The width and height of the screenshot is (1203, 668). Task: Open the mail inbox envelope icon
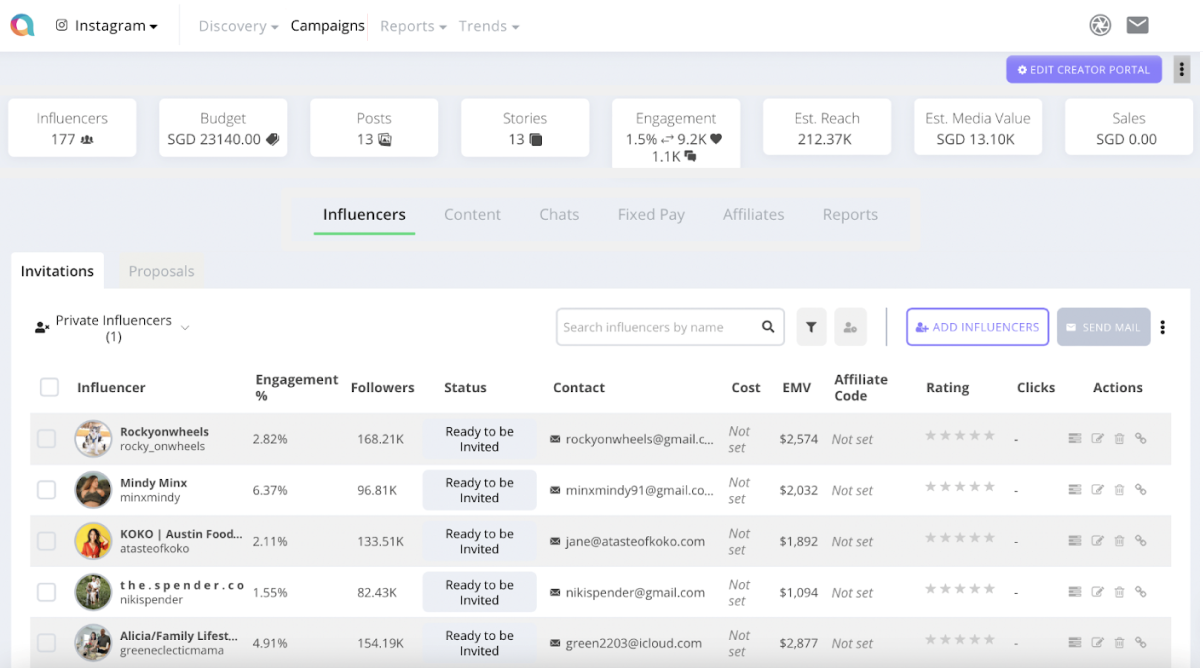1137,26
